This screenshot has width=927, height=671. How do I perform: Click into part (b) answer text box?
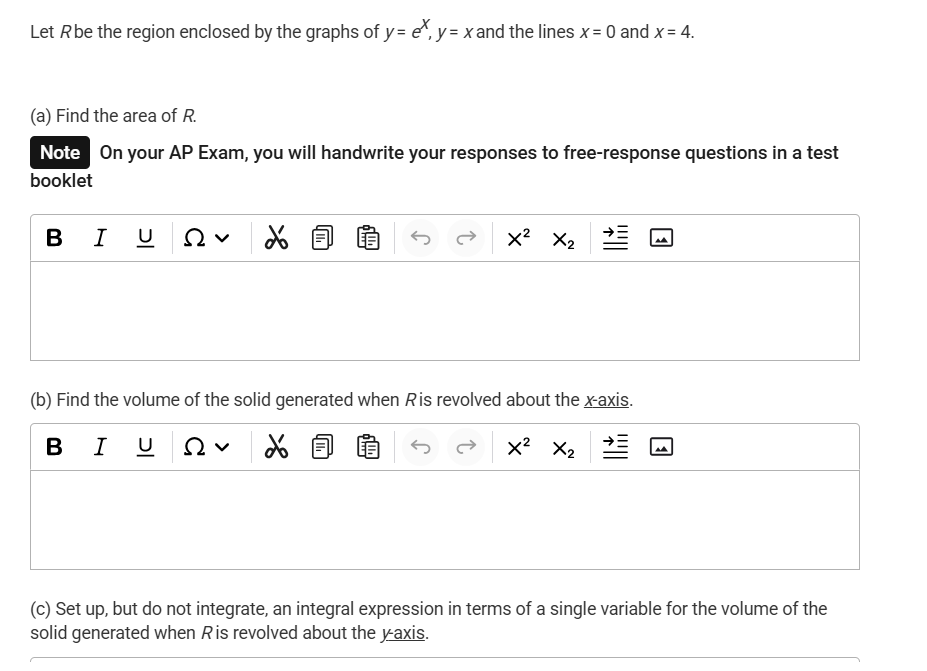(444, 519)
